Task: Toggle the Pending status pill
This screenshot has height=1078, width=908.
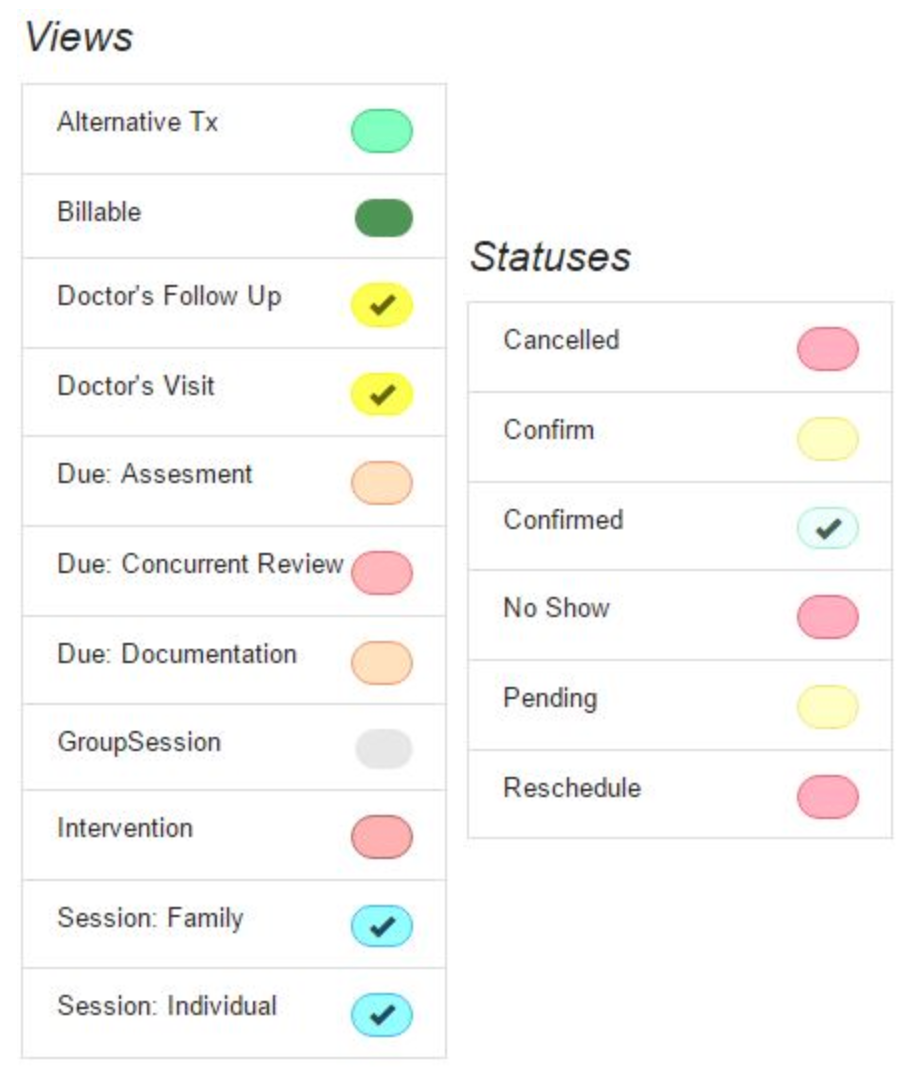Action: coord(827,707)
